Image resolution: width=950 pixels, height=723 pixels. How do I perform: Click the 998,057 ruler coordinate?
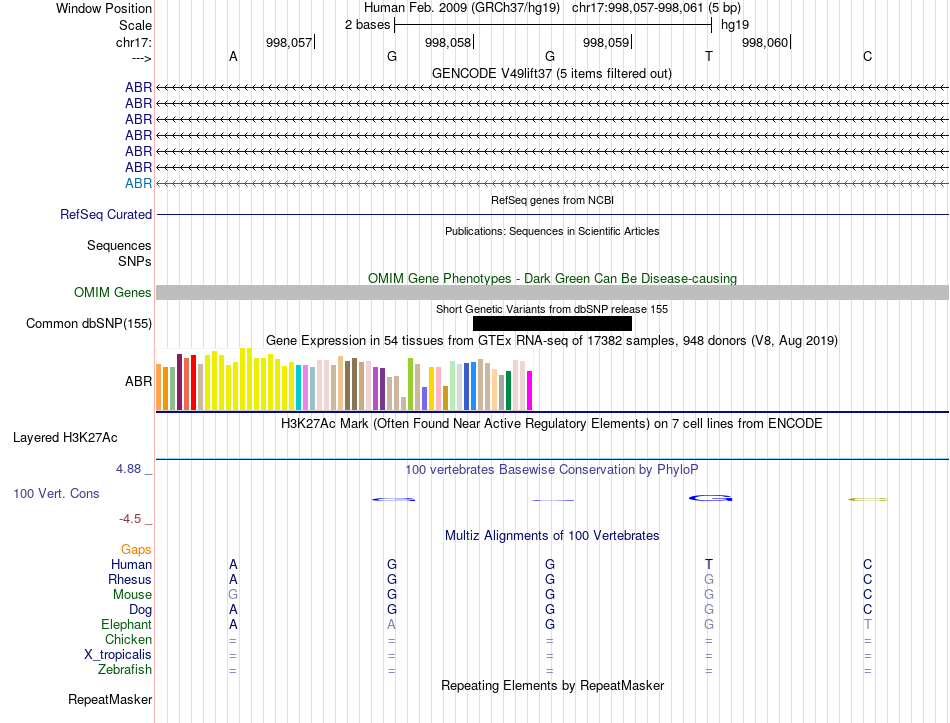coord(288,42)
